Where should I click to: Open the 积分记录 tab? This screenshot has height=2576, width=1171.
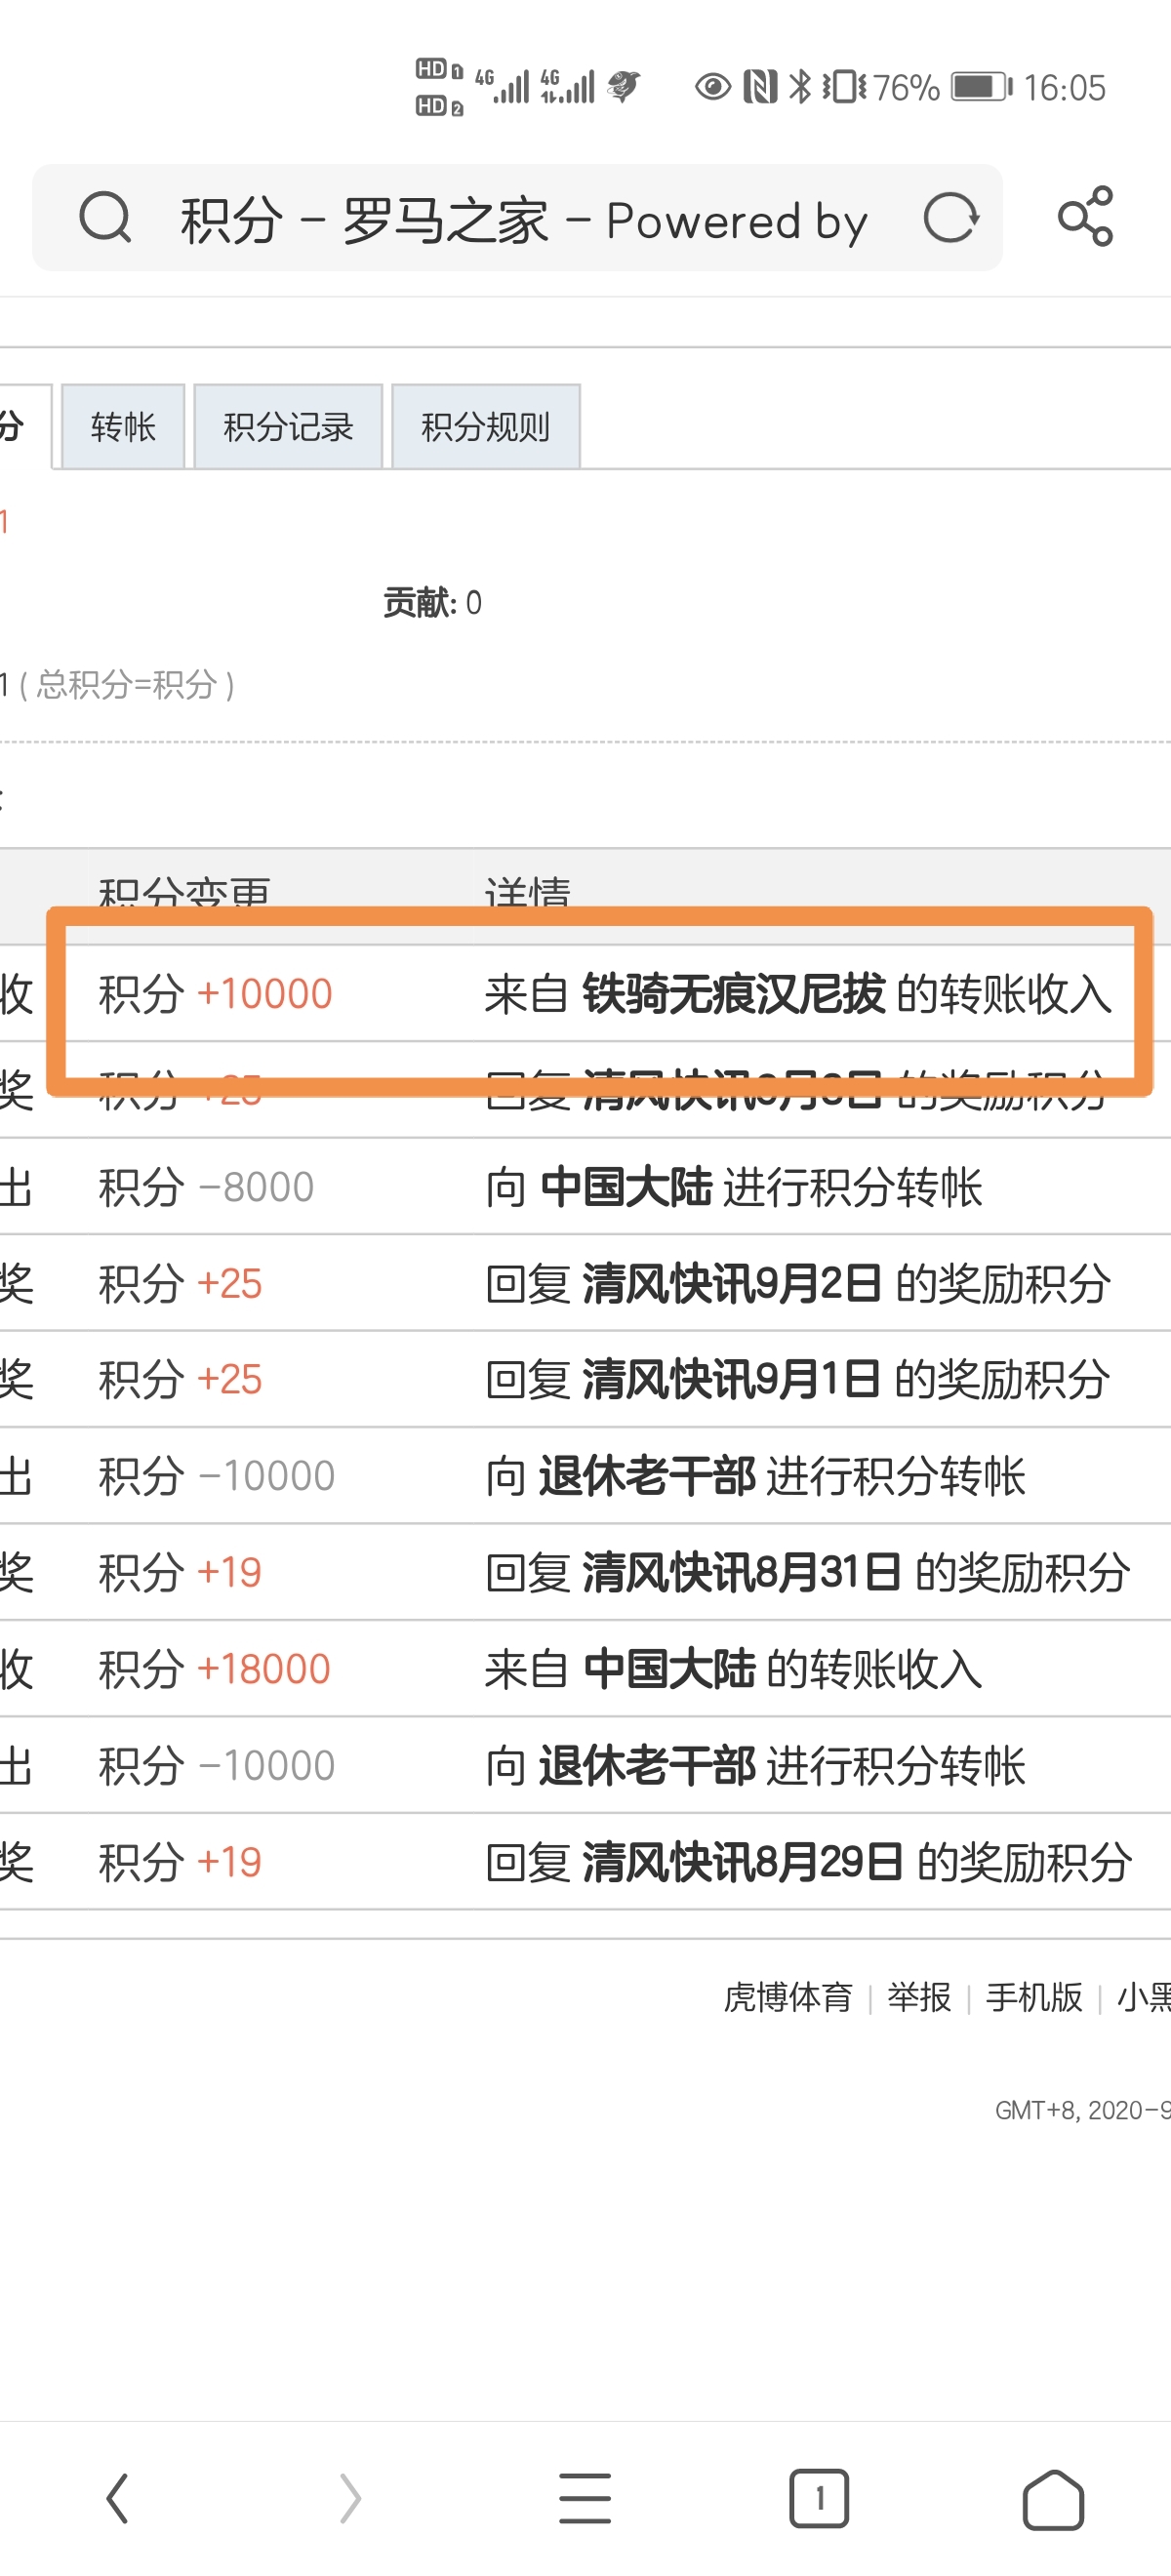pos(288,427)
